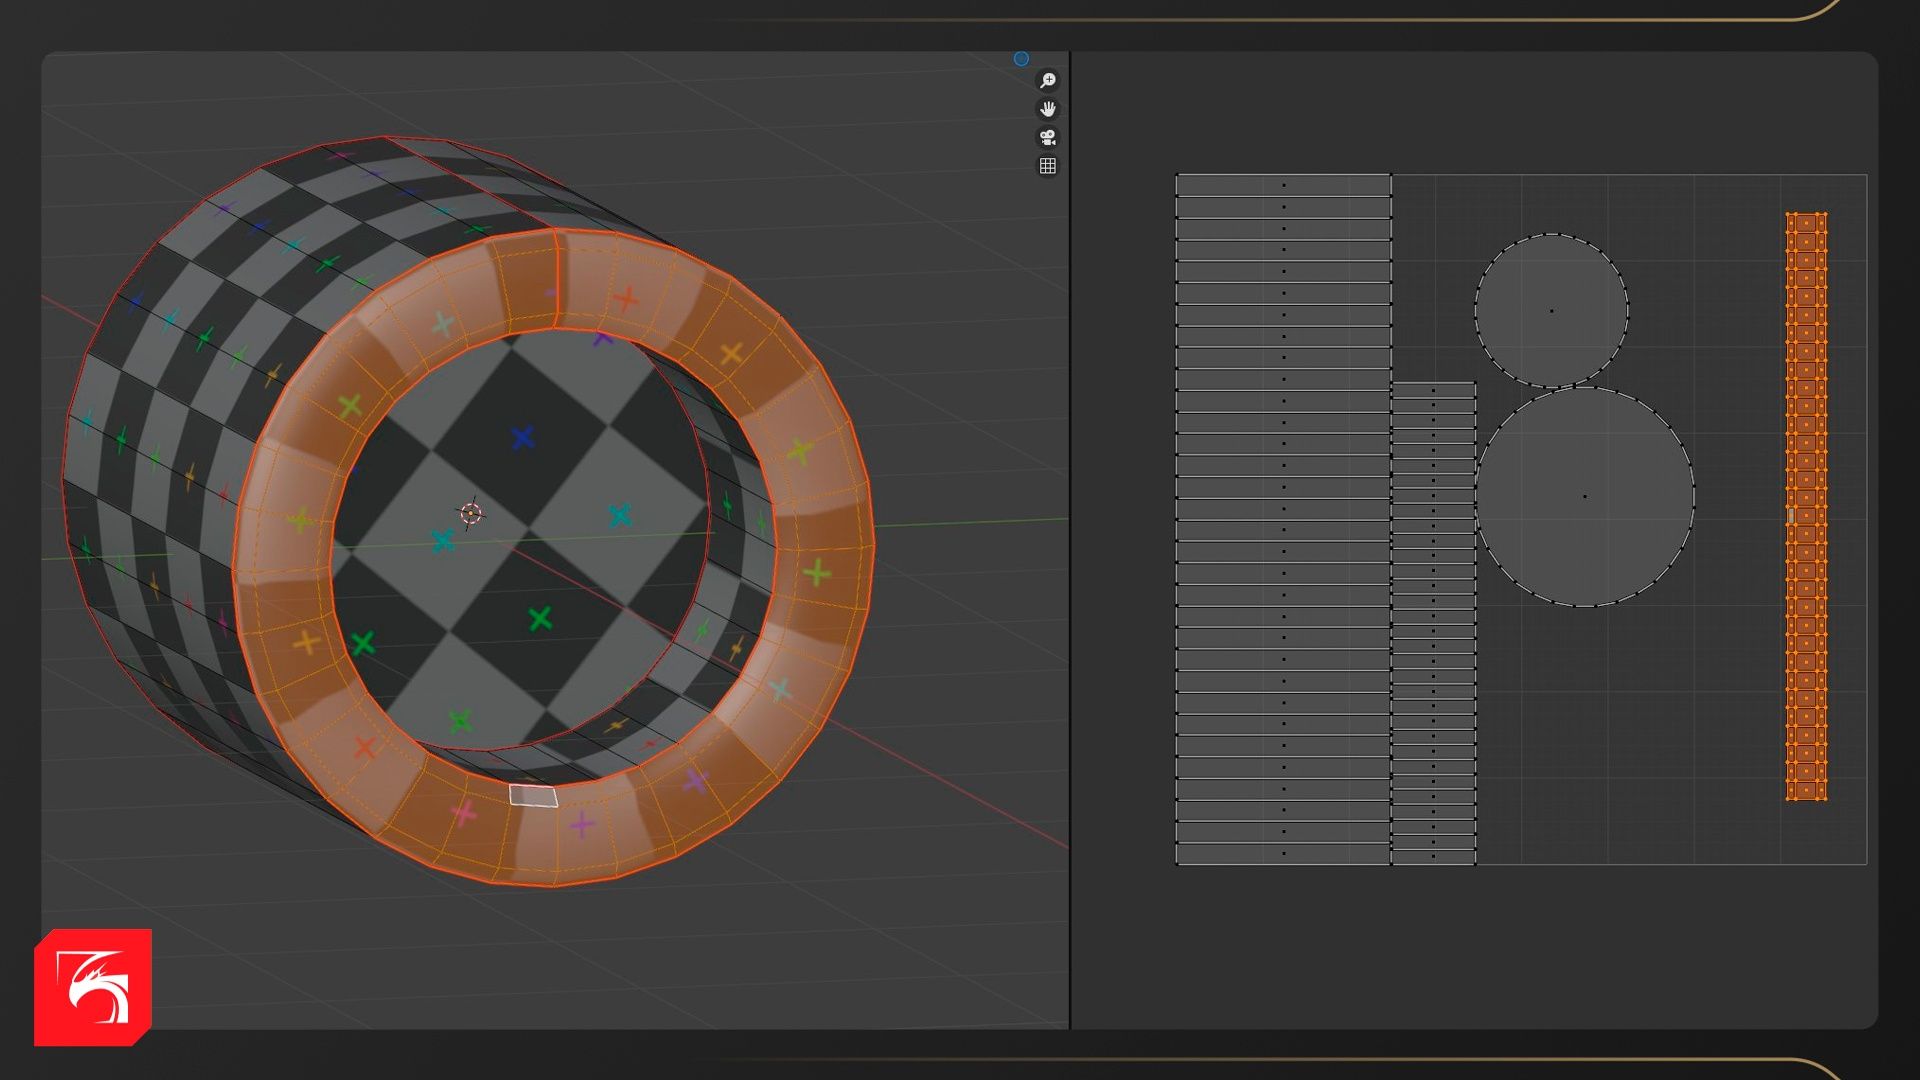Image resolution: width=1920 pixels, height=1080 pixels.
Task: Click the cyan X marker on checker floor
Action: coord(620,515)
